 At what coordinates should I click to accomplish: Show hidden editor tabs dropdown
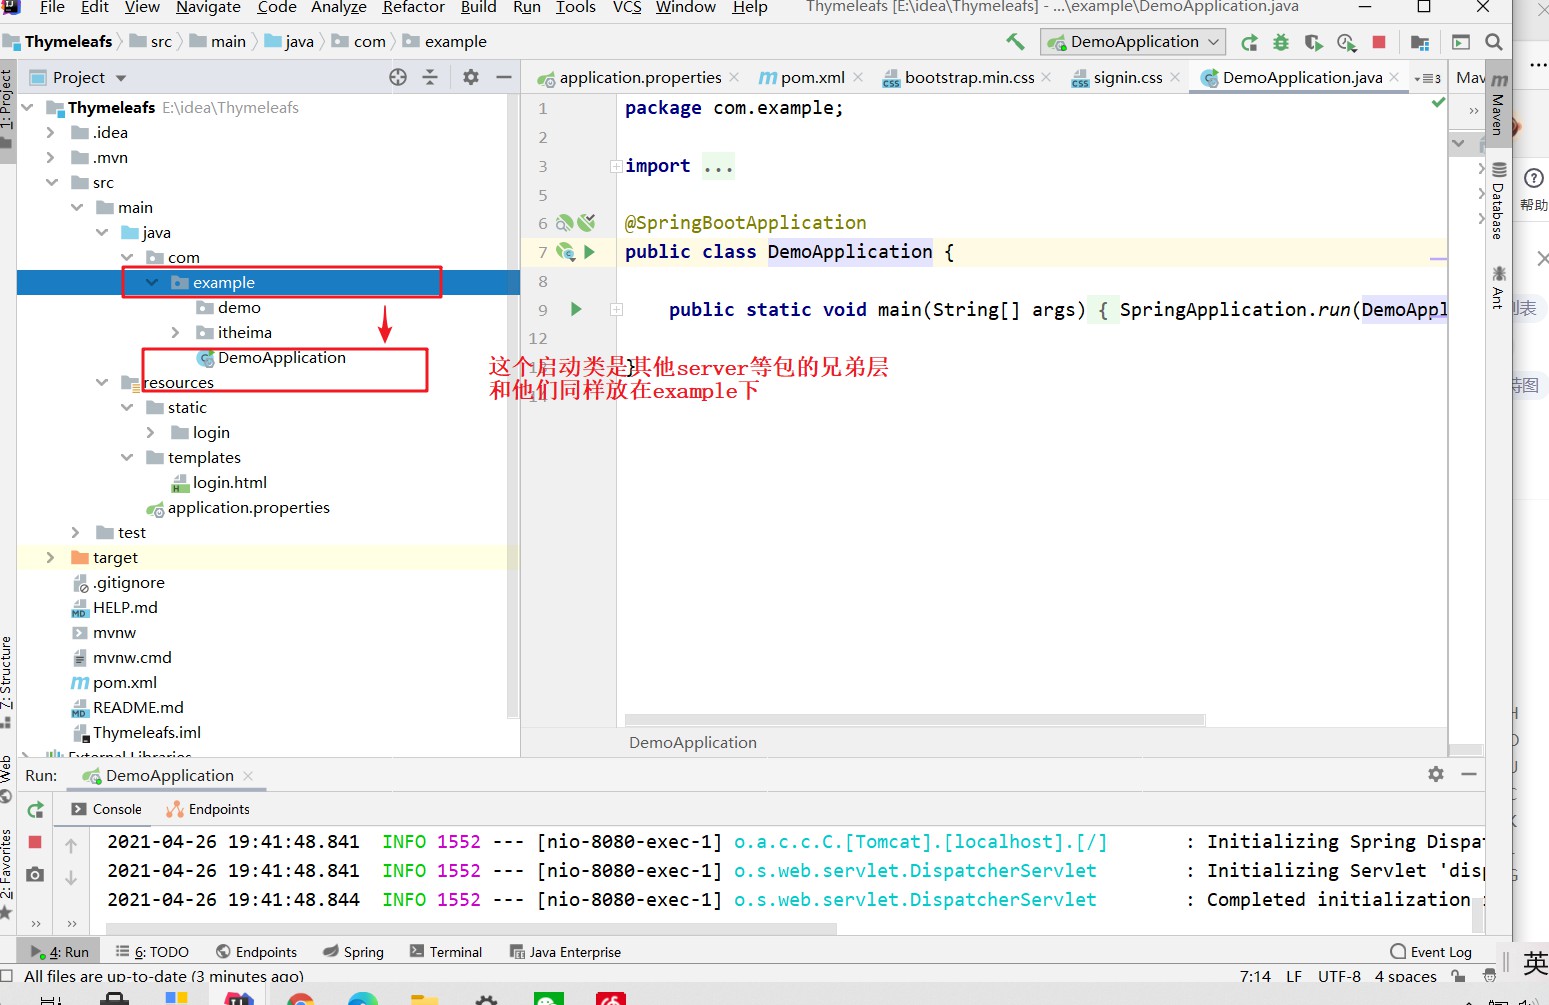(x=1427, y=78)
